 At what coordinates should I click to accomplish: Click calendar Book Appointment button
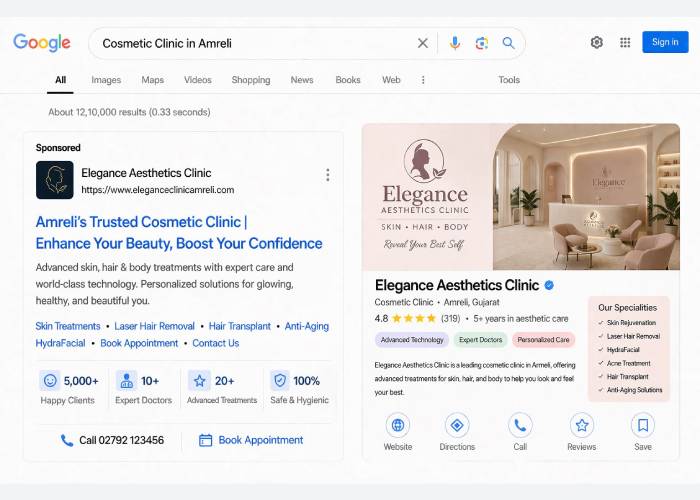tap(250, 440)
